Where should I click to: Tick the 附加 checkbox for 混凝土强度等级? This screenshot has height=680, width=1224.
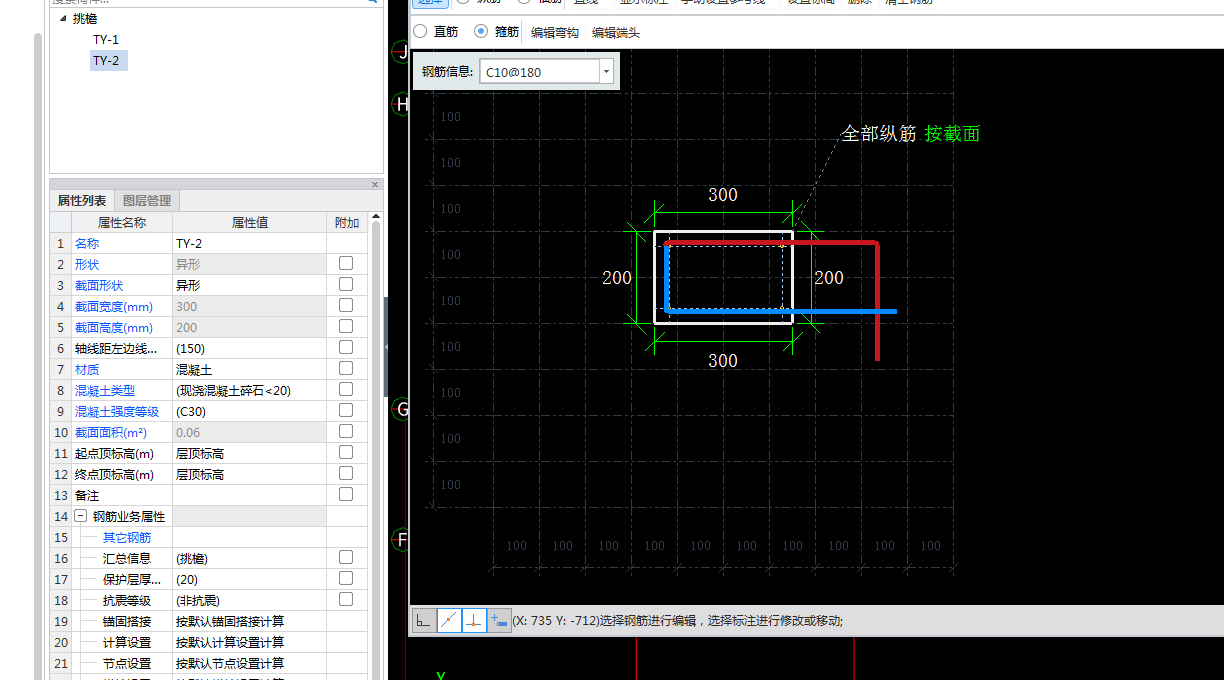[346, 410]
